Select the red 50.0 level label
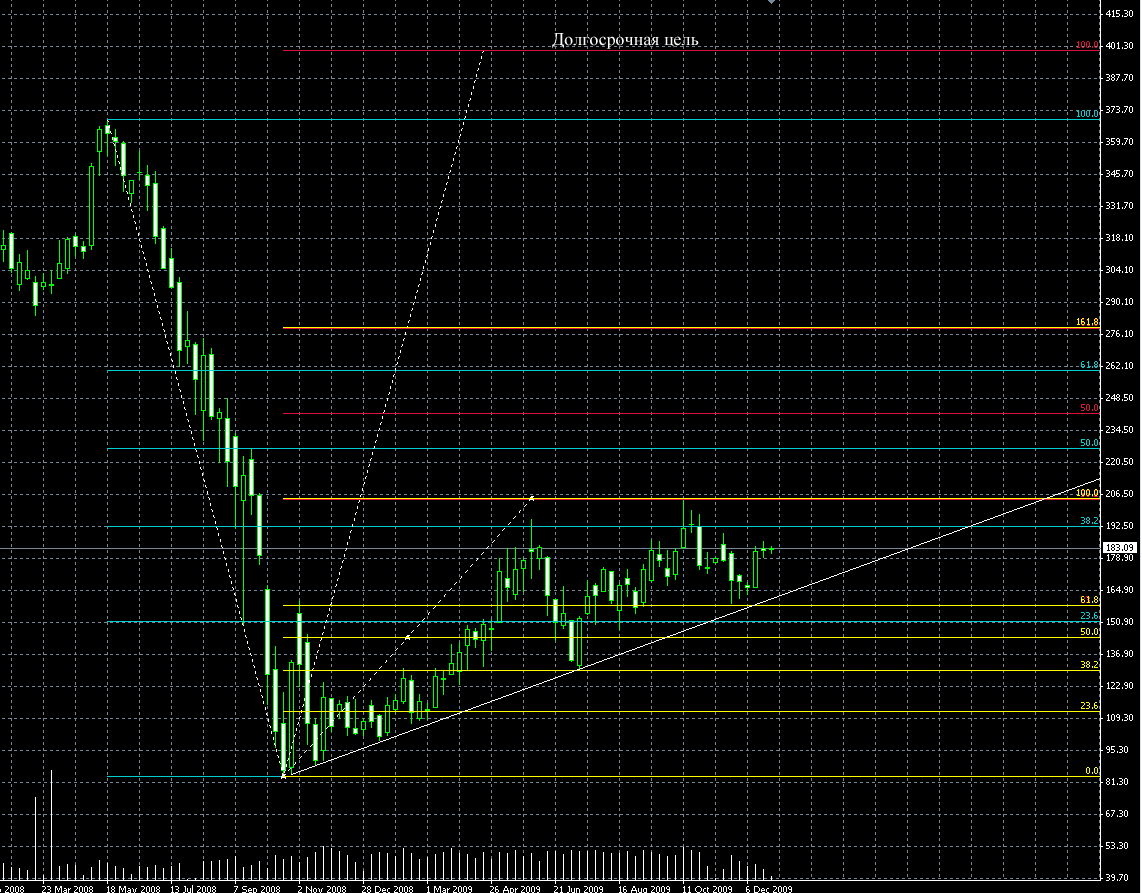 (1089, 408)
